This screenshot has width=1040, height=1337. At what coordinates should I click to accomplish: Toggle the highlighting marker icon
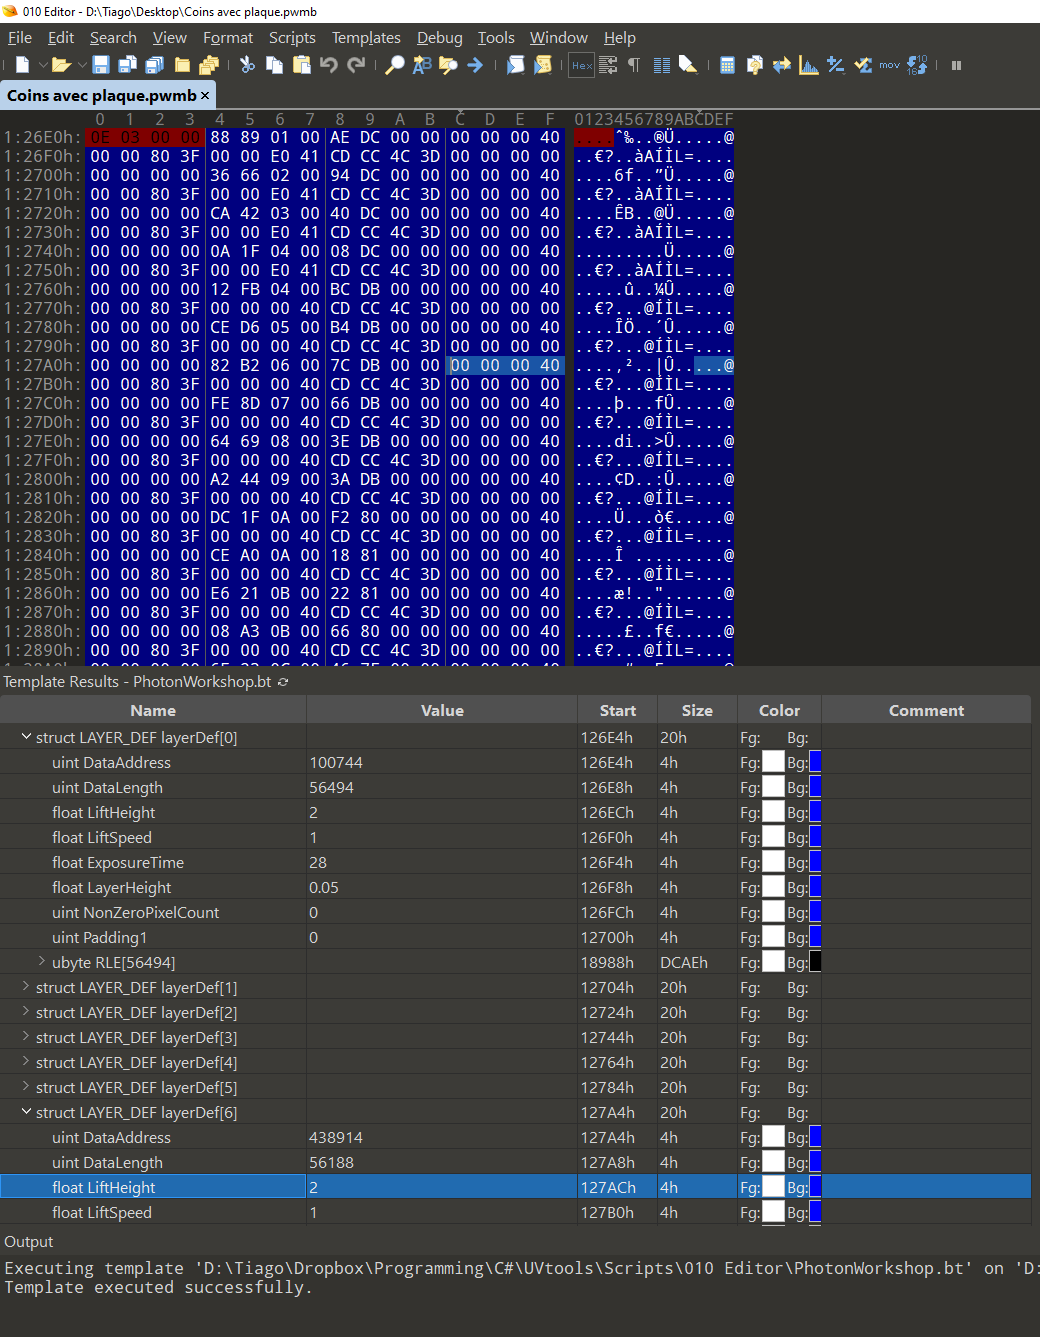pyautogui.click(x=688, y=65)
